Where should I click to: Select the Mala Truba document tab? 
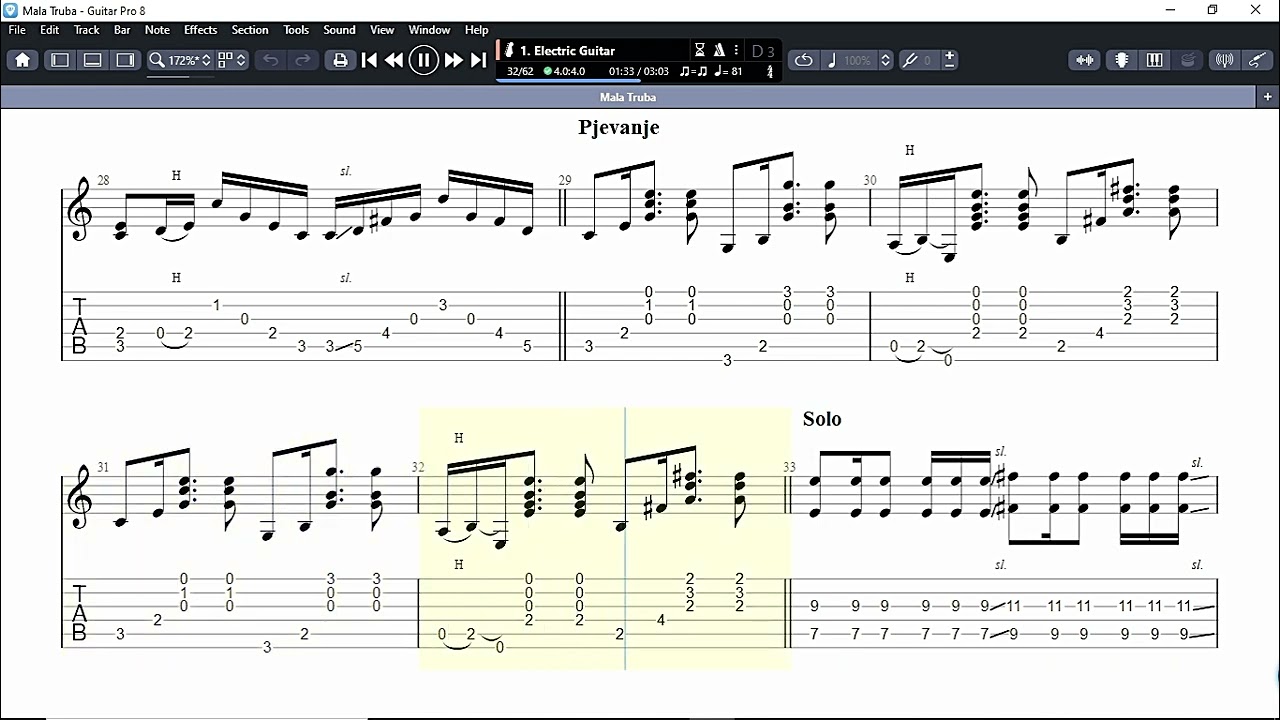click(x=628, y=97)
